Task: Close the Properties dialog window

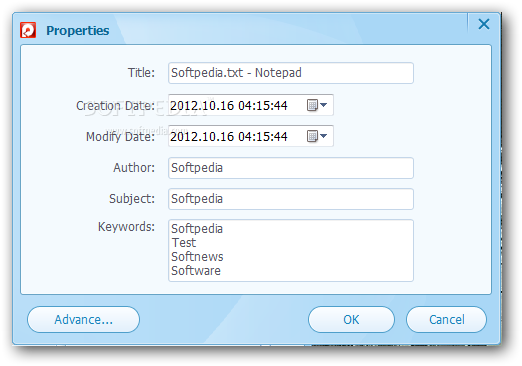Action: pyautogui.click(x=484, y=24)
